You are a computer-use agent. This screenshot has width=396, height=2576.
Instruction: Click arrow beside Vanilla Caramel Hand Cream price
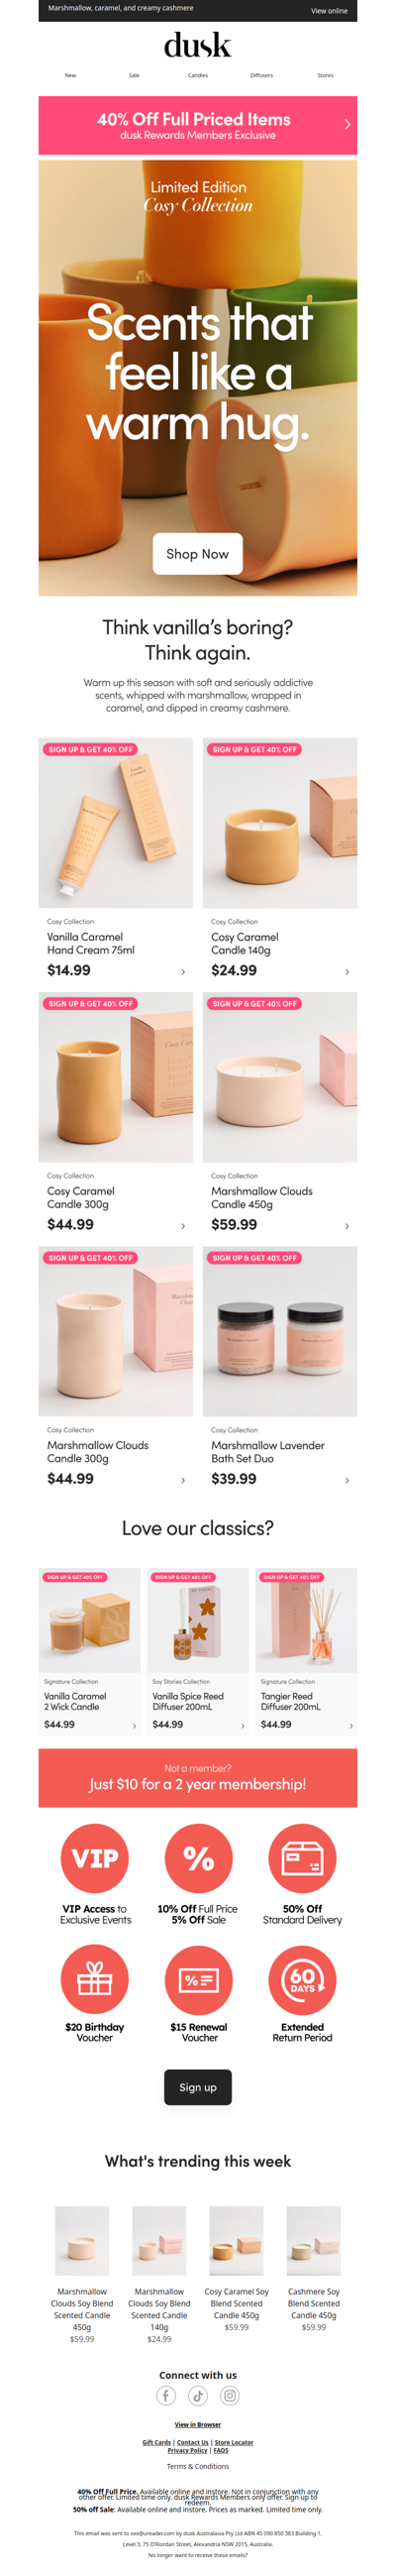183,972
